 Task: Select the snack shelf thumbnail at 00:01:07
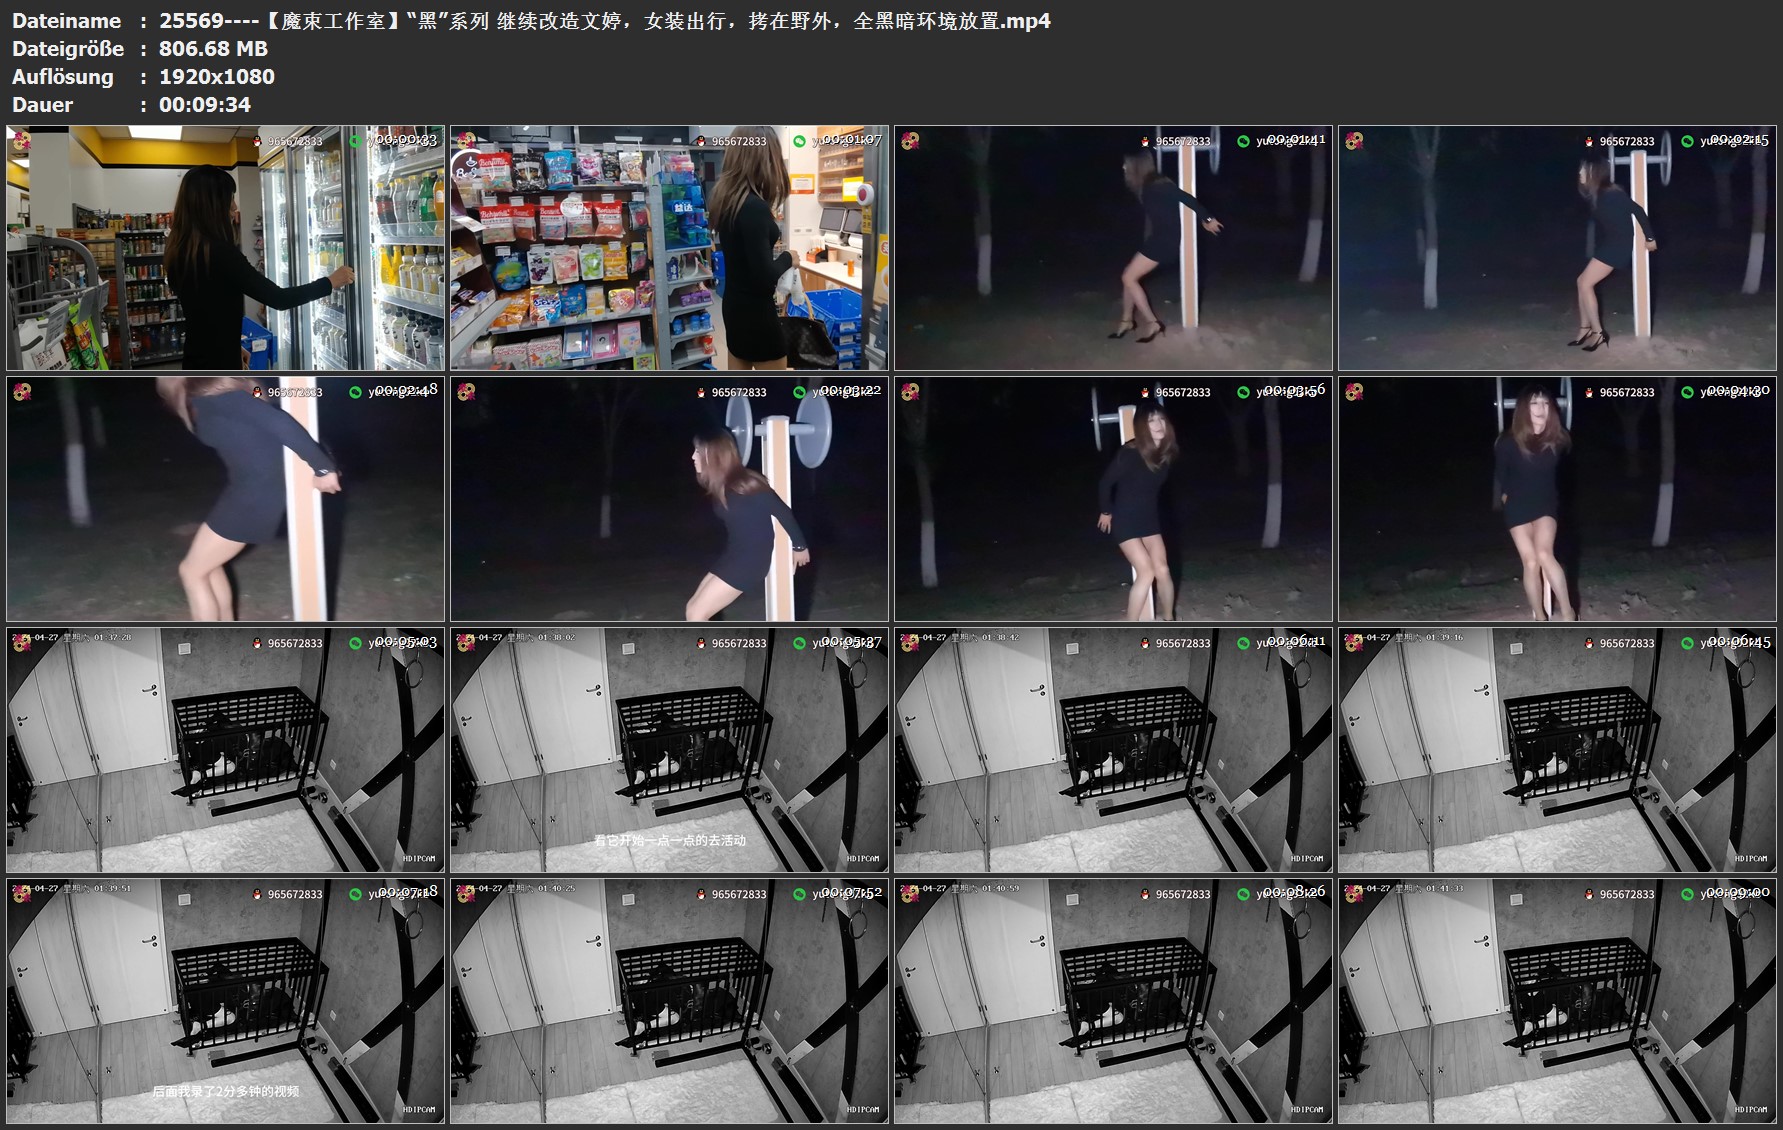coord(669,248)
